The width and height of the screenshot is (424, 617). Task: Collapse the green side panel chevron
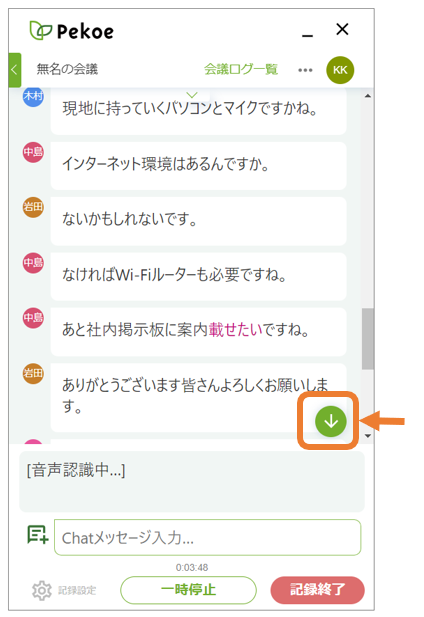click(15, 70)
